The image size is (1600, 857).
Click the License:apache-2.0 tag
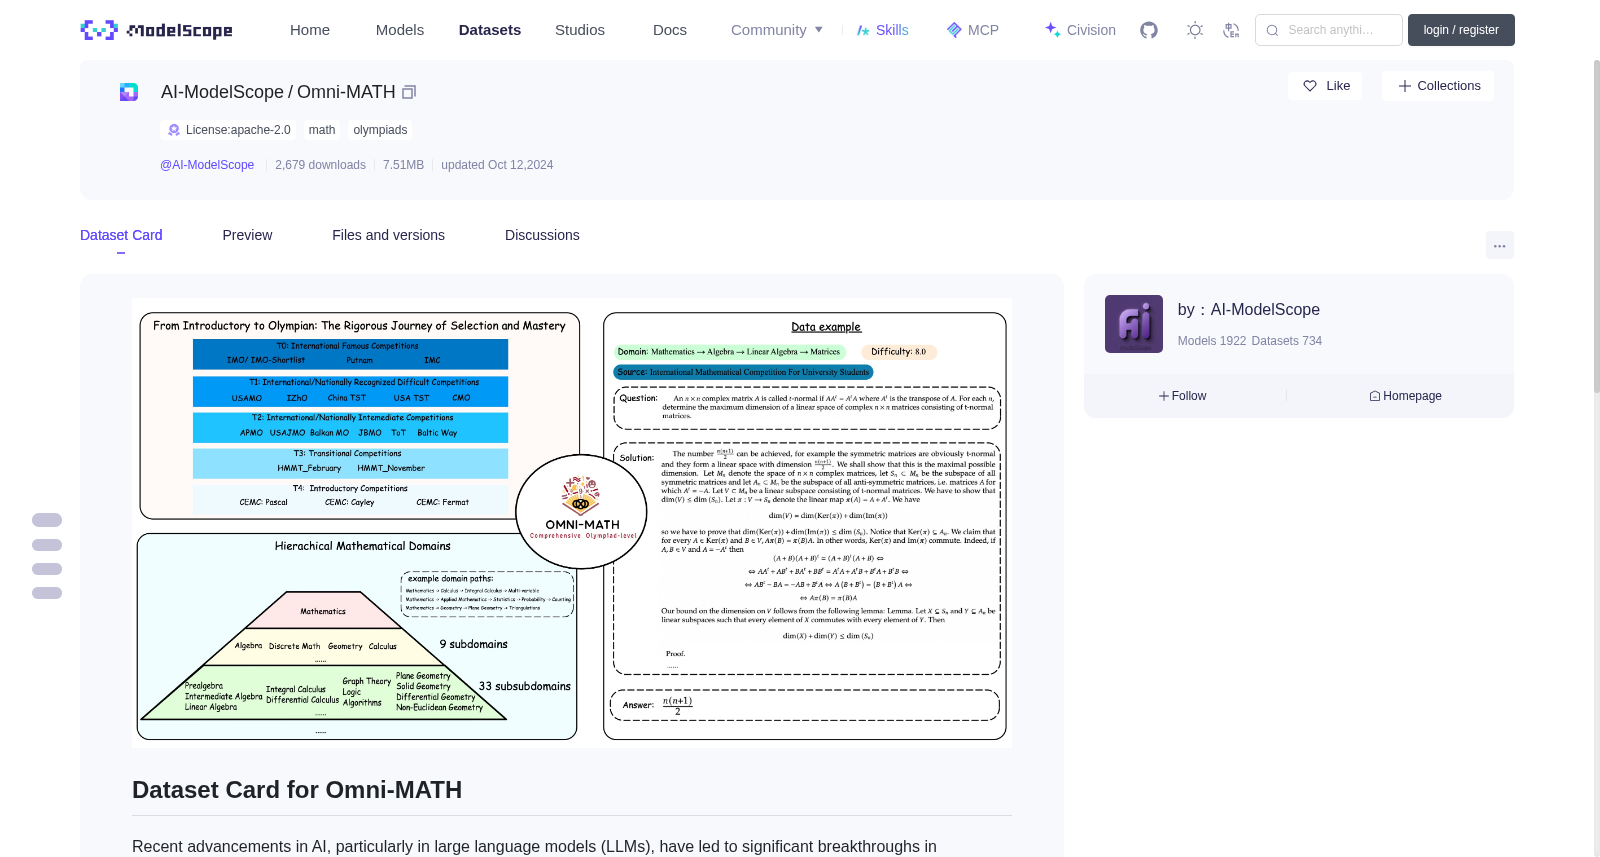(x=229, y=130)
